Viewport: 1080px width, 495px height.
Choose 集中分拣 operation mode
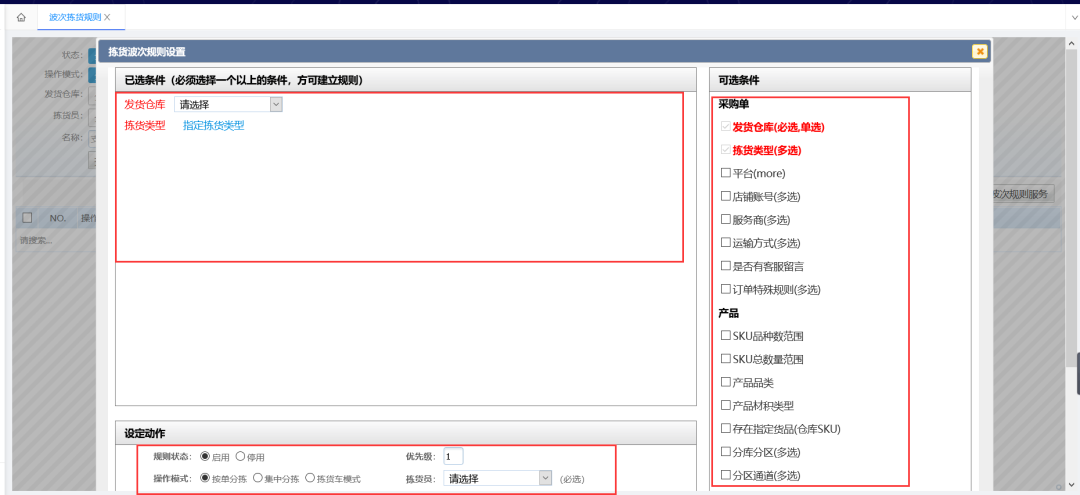click(x=258, y=479)
